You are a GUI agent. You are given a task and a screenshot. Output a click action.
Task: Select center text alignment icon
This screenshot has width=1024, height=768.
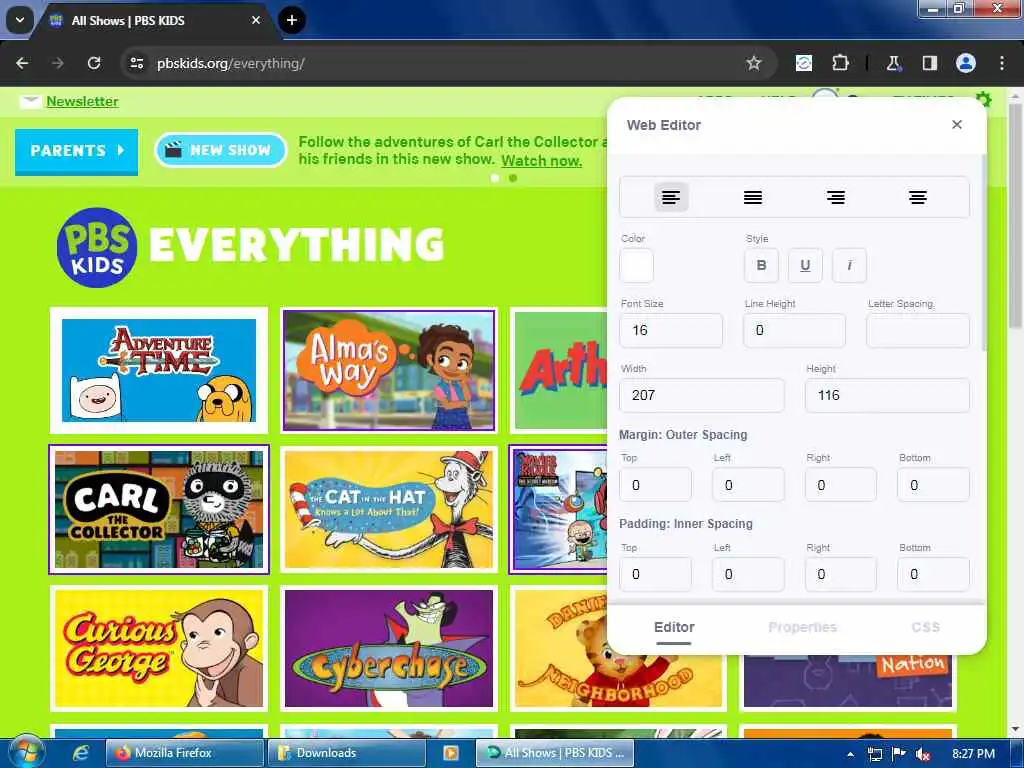pyautogui.click(x=918, y=197)
